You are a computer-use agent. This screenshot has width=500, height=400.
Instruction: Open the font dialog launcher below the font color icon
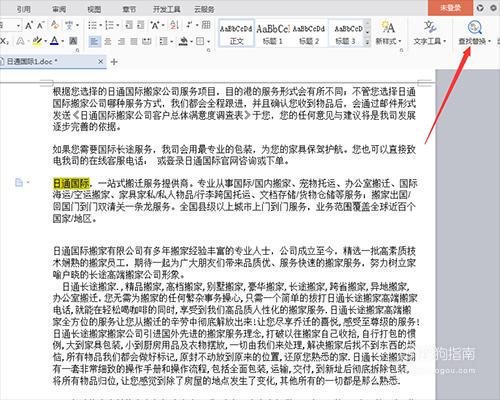tap(77, 50)
